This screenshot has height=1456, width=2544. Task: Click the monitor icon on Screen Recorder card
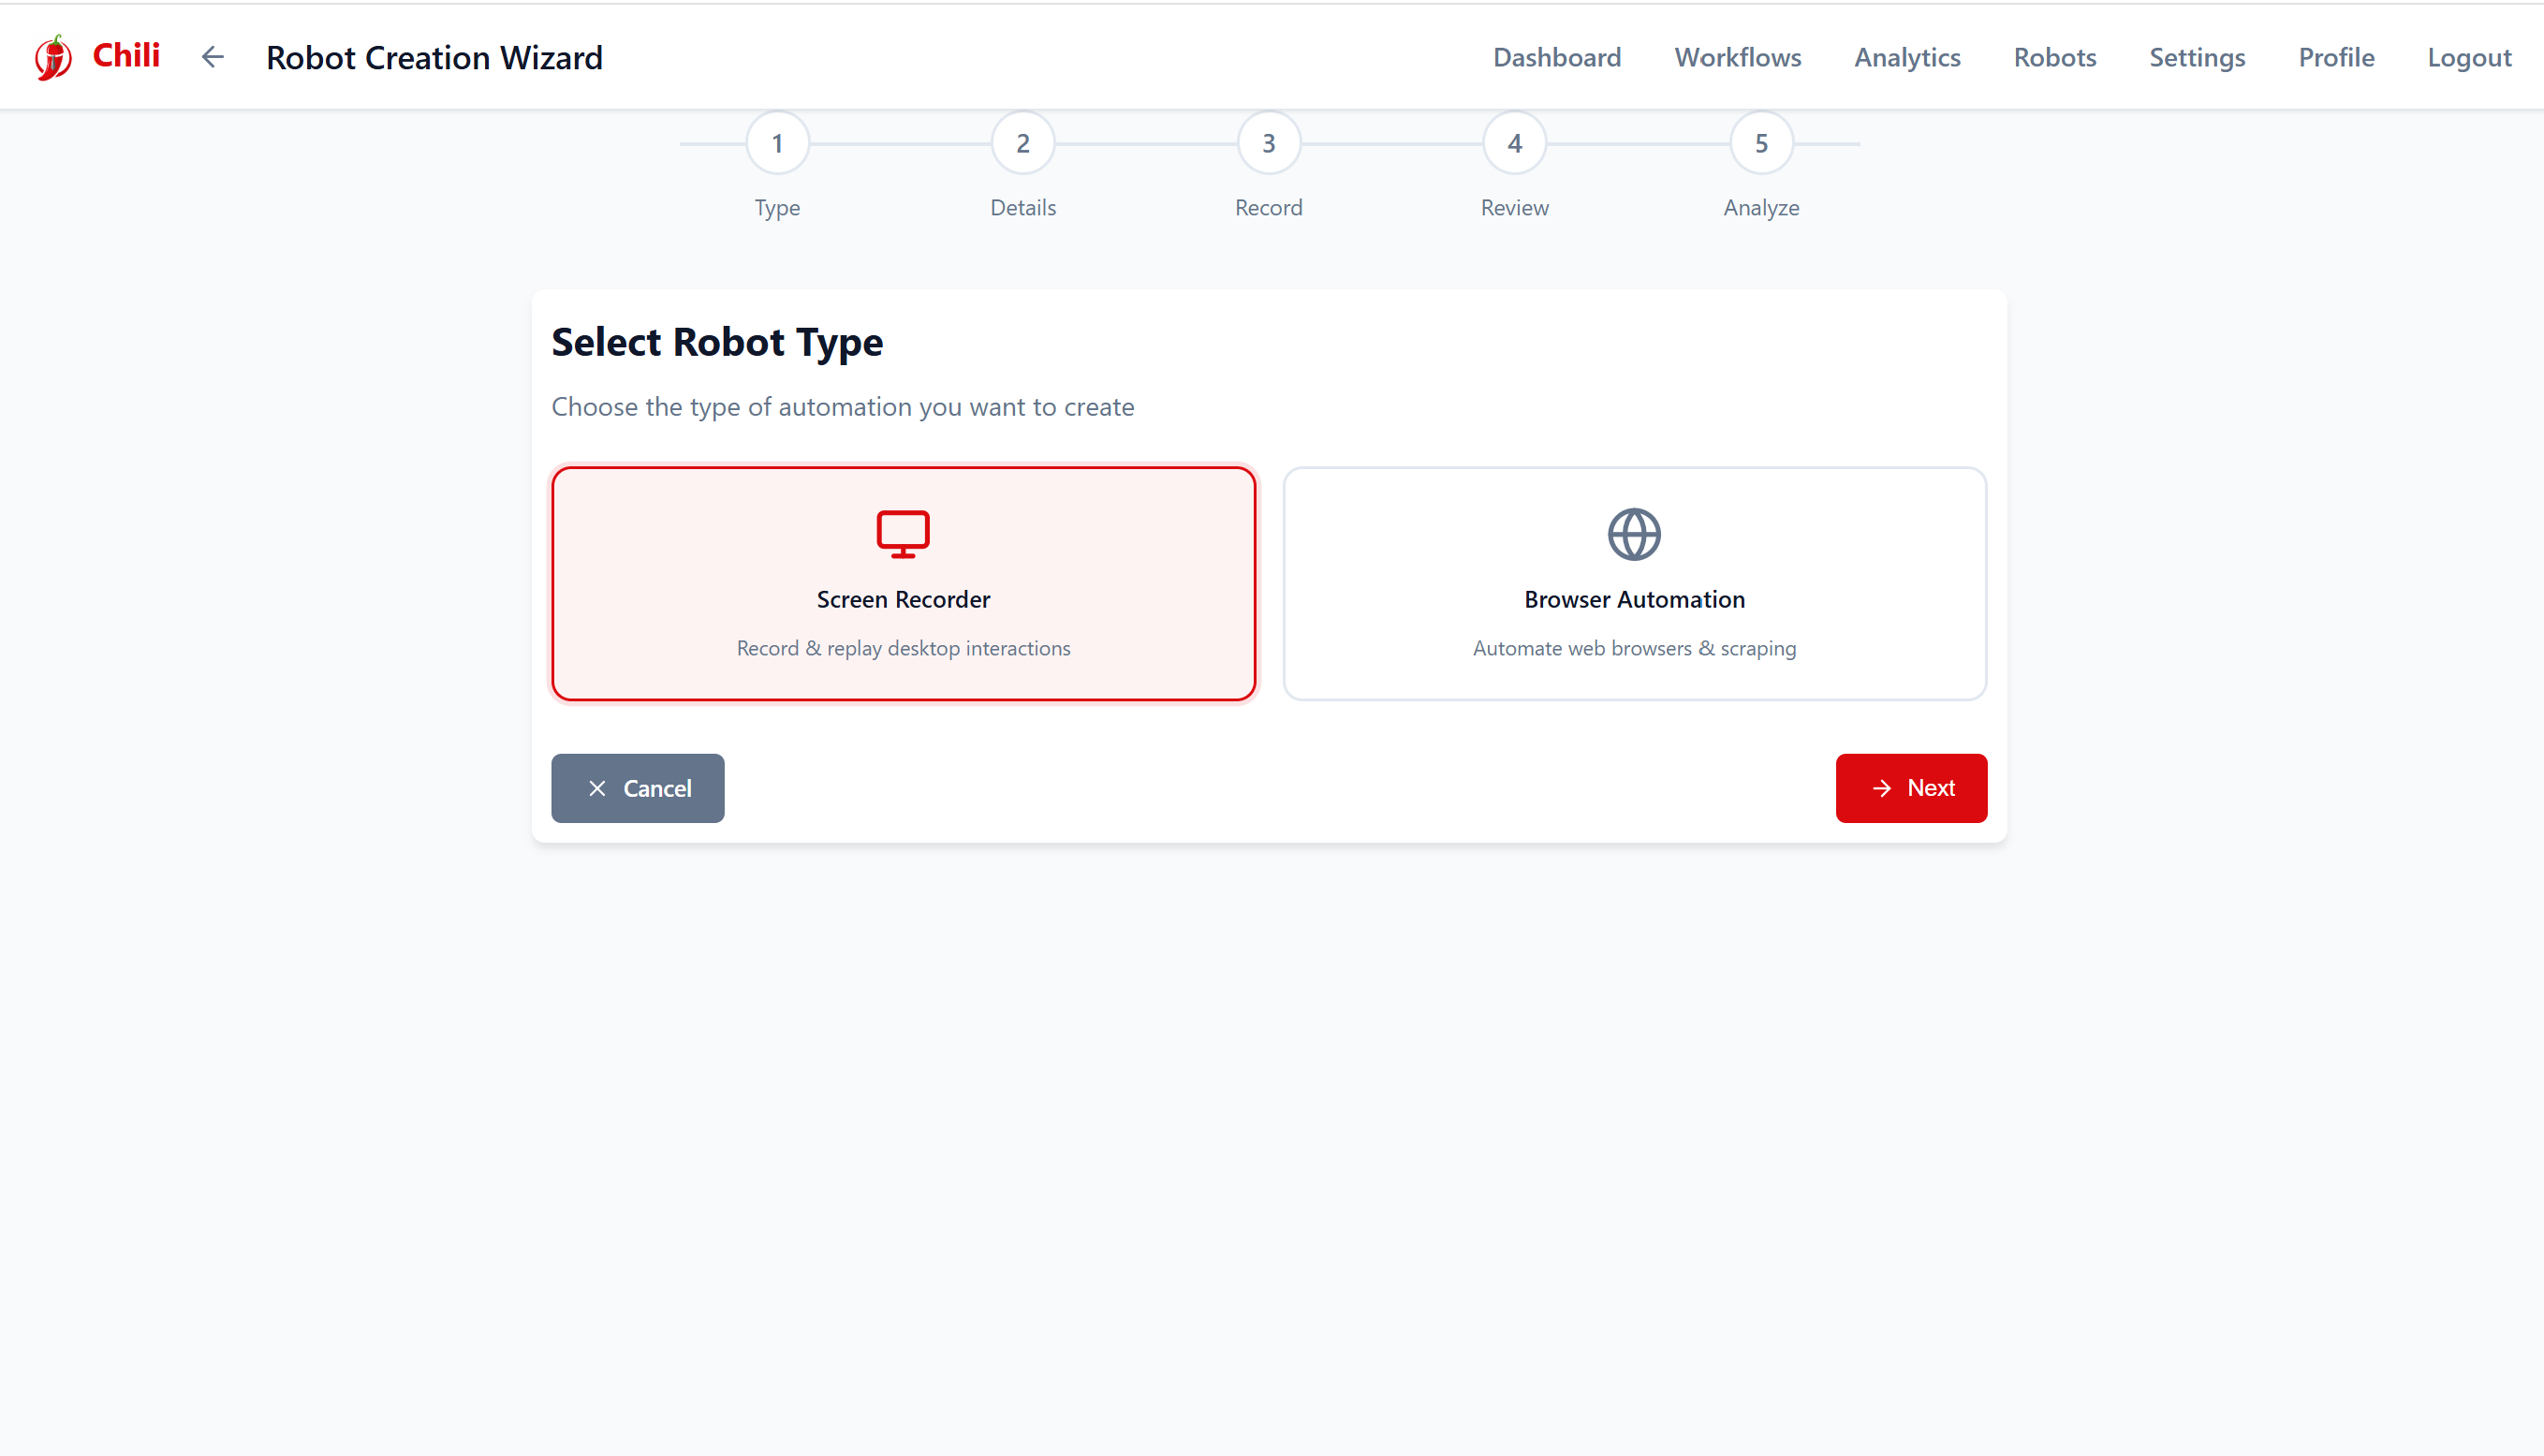pos(902,533)
